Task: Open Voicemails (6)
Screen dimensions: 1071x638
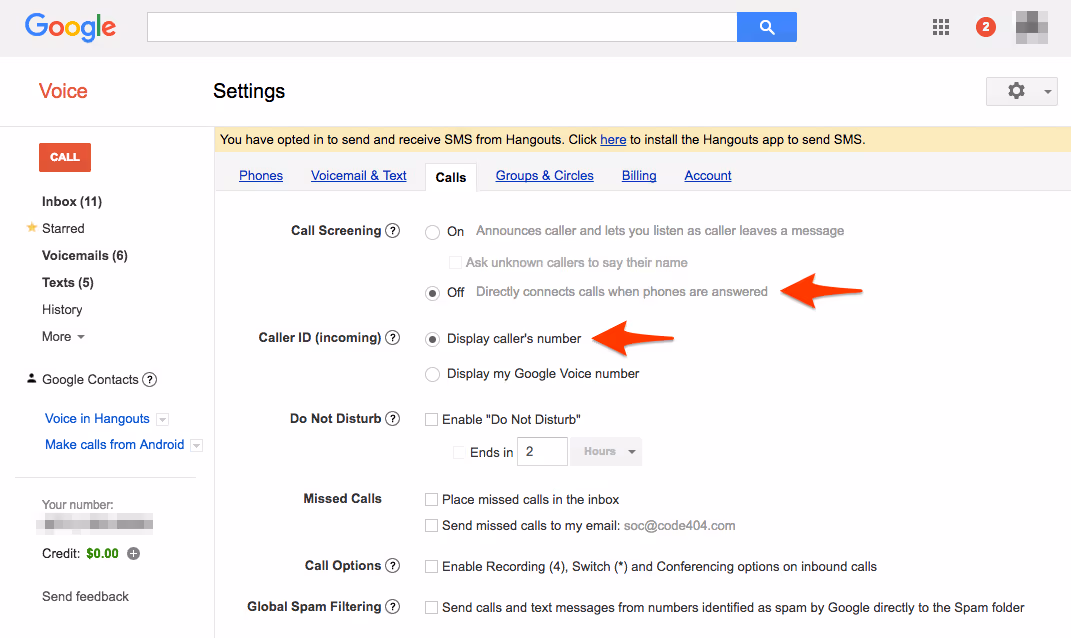Action: (85, 255)
